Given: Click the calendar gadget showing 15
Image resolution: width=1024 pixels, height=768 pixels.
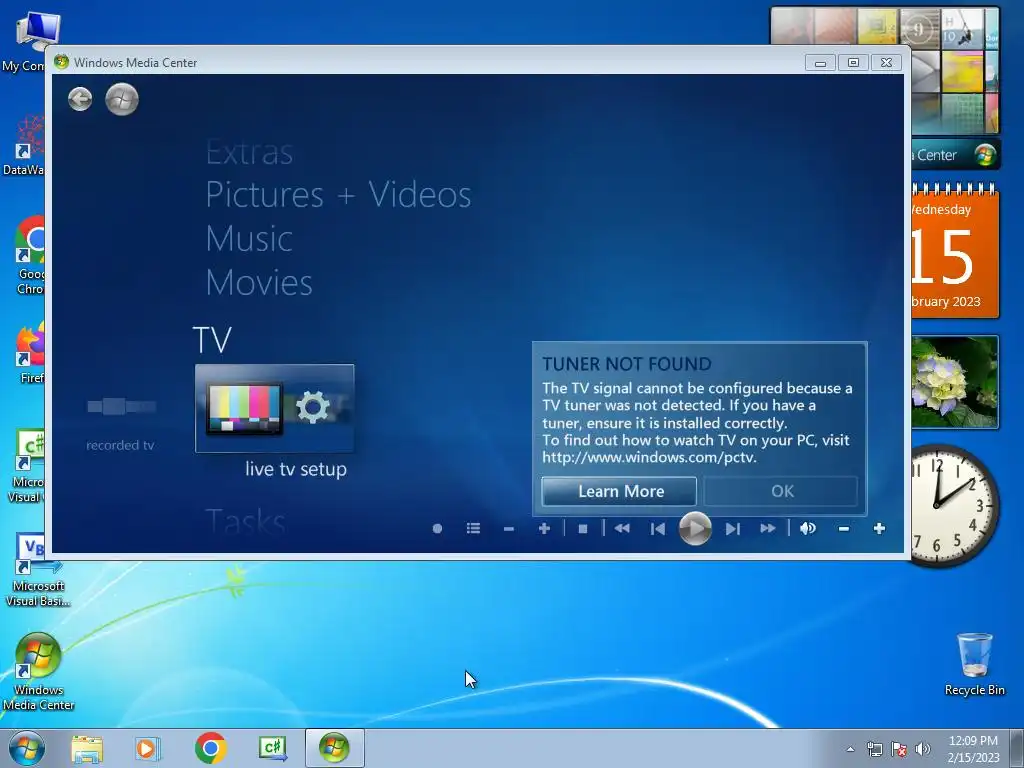Looking at the screenshot, I should pos(955,251).
